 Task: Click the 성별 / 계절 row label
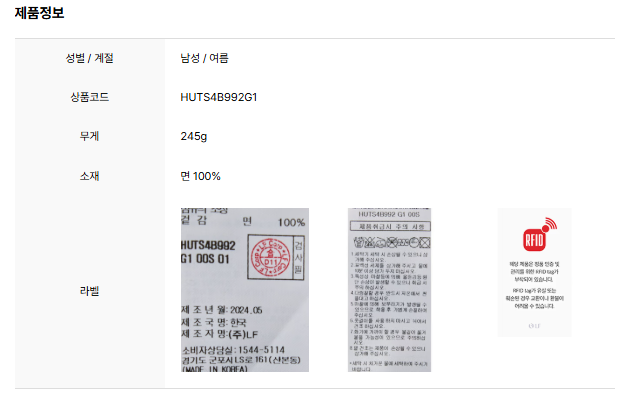click(x=89, y=58)
